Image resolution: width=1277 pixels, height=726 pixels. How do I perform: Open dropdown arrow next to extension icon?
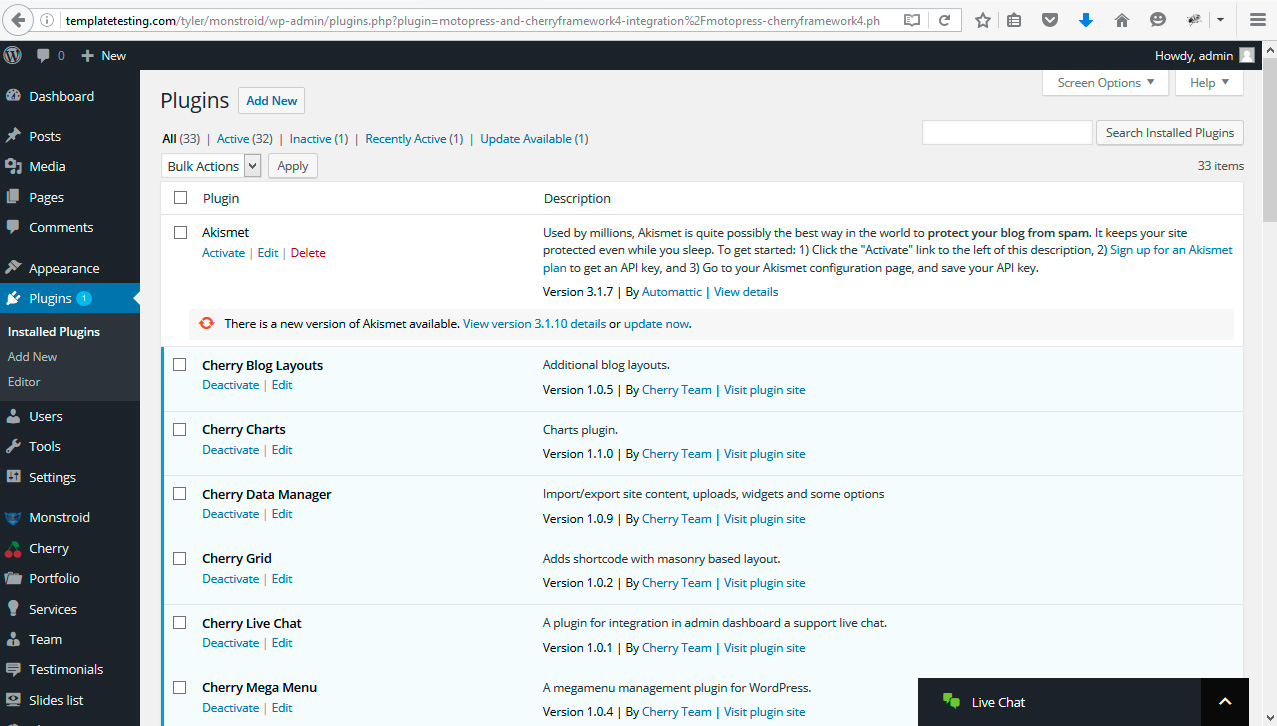1221,20
